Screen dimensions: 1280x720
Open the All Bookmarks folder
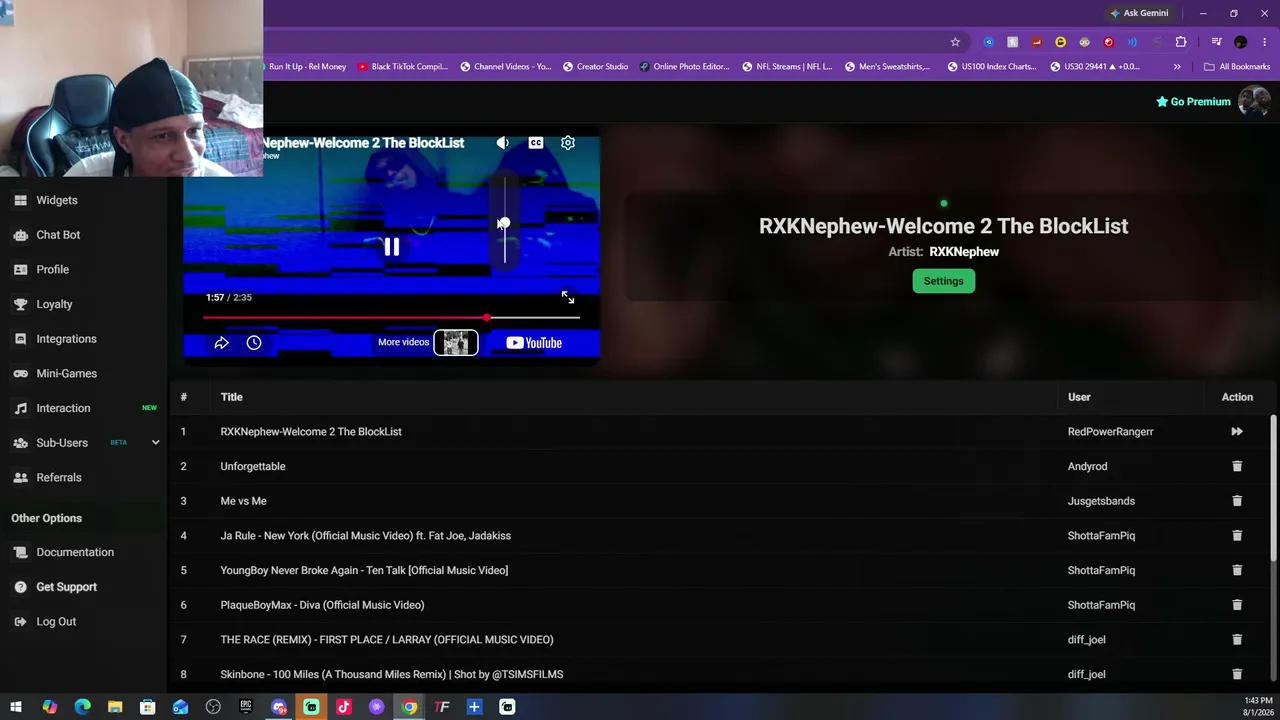(1237, 67)
